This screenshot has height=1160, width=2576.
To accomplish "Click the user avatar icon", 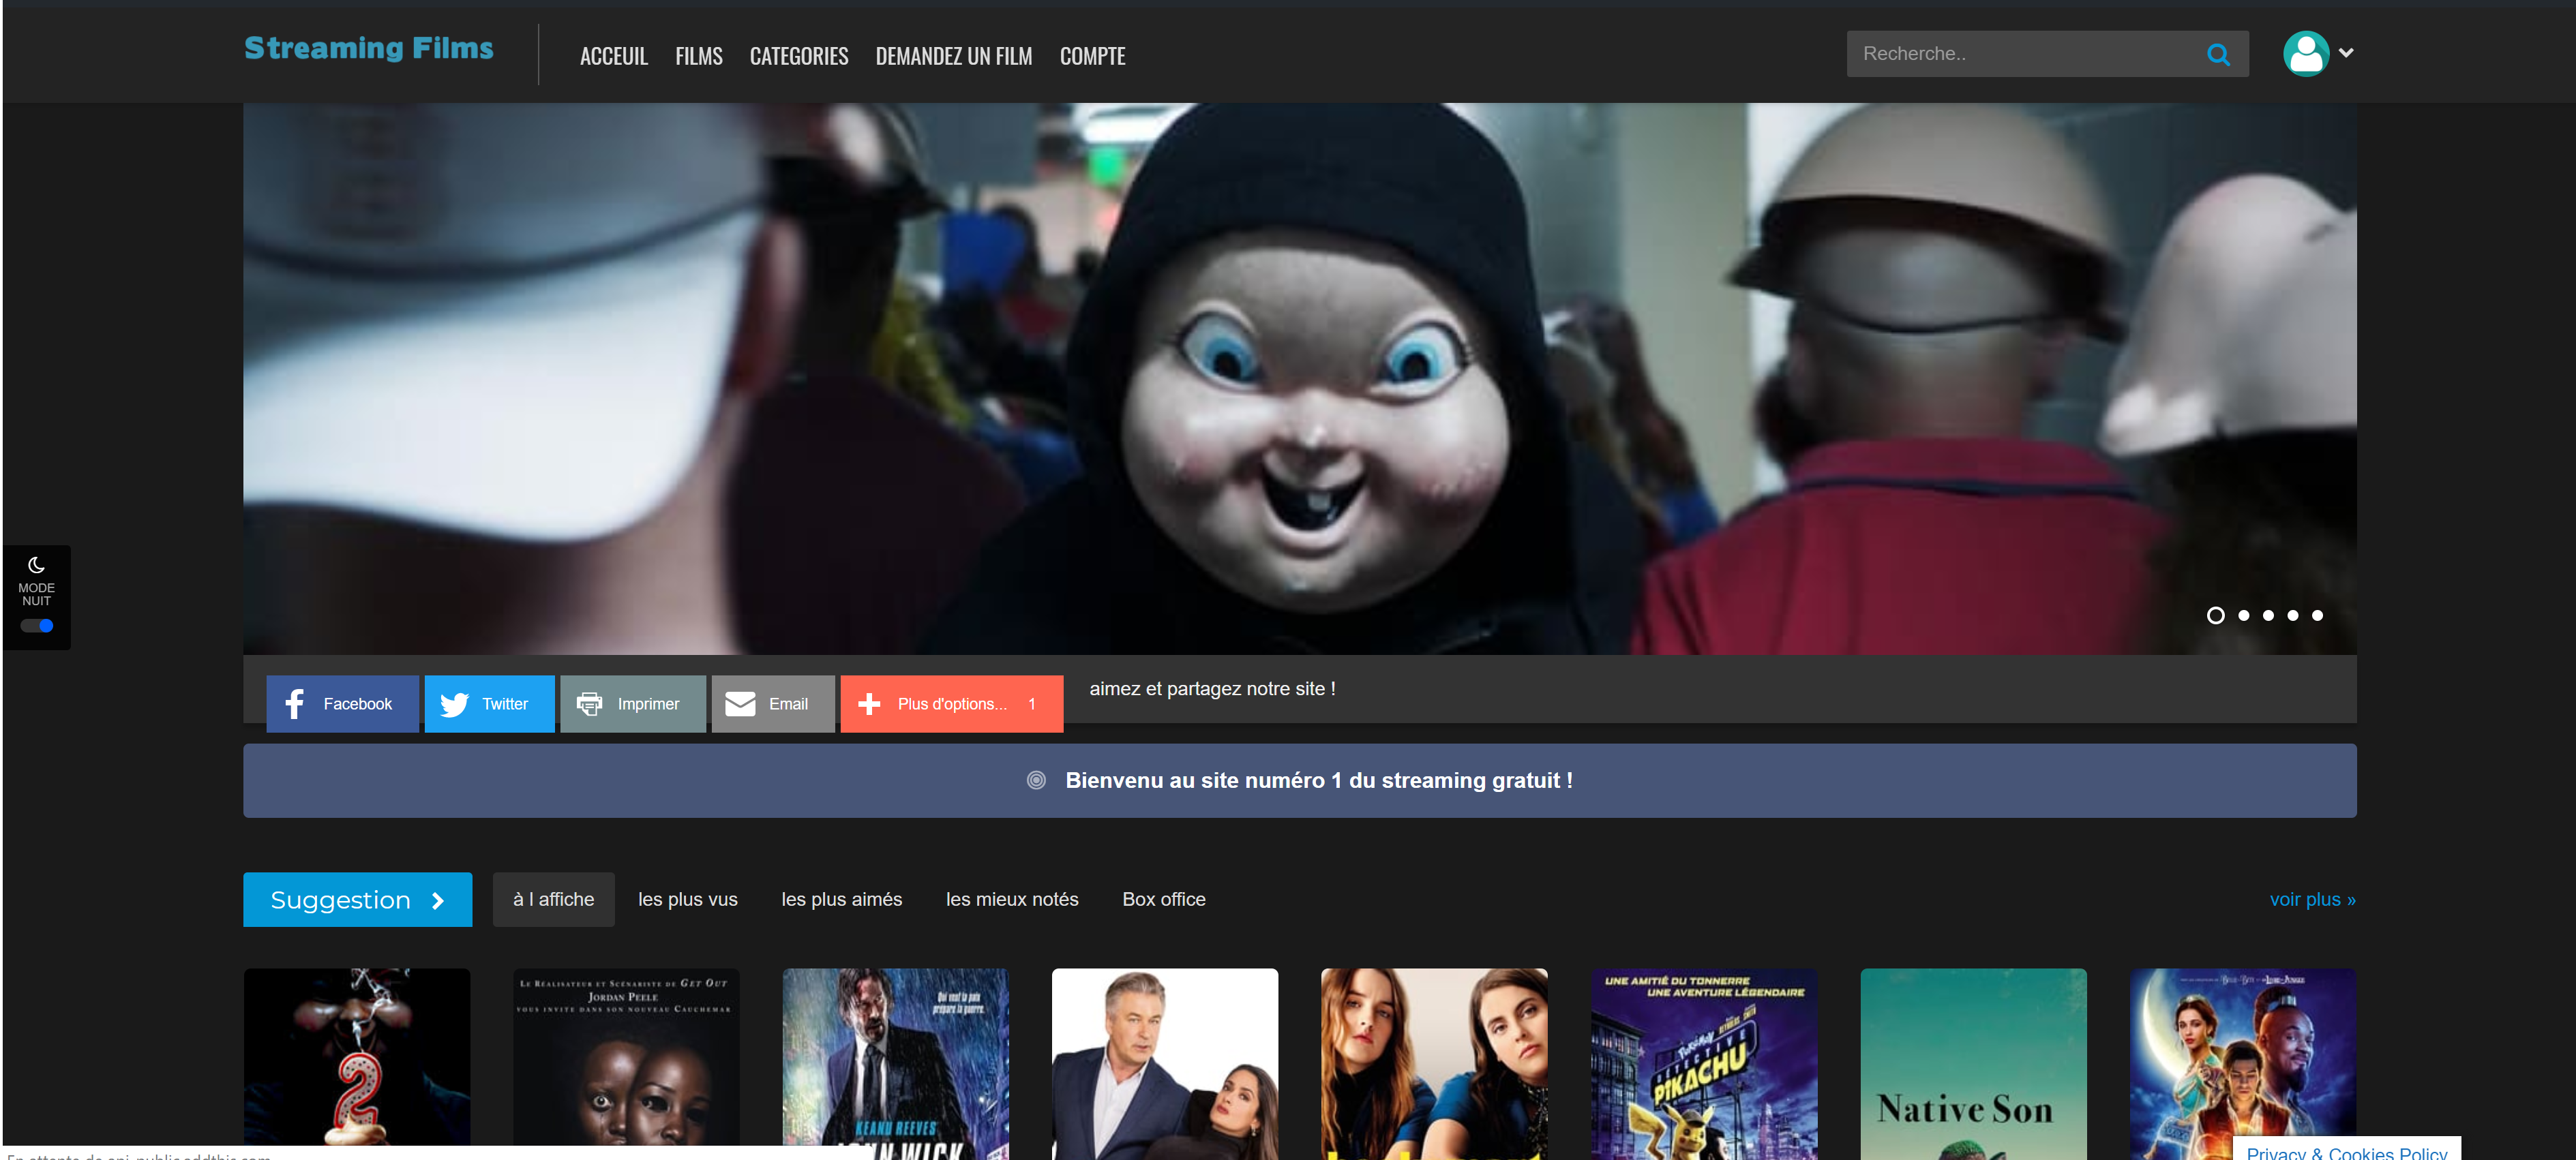I will pos(2305,54).
